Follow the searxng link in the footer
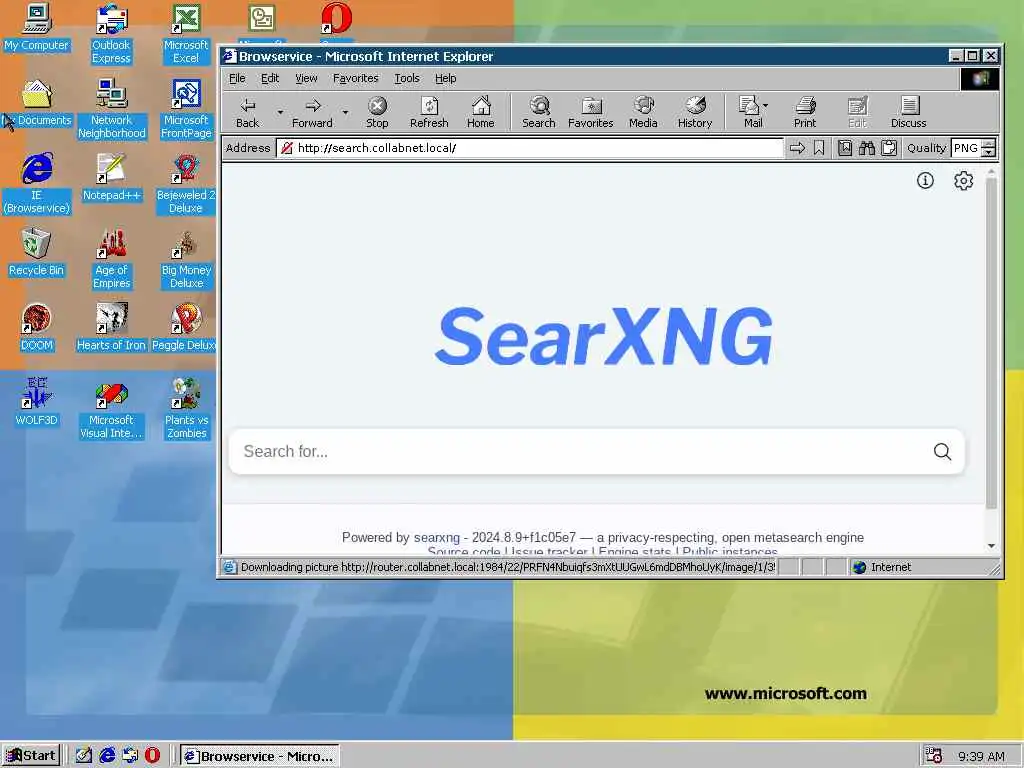 click(x=437, y=537)
